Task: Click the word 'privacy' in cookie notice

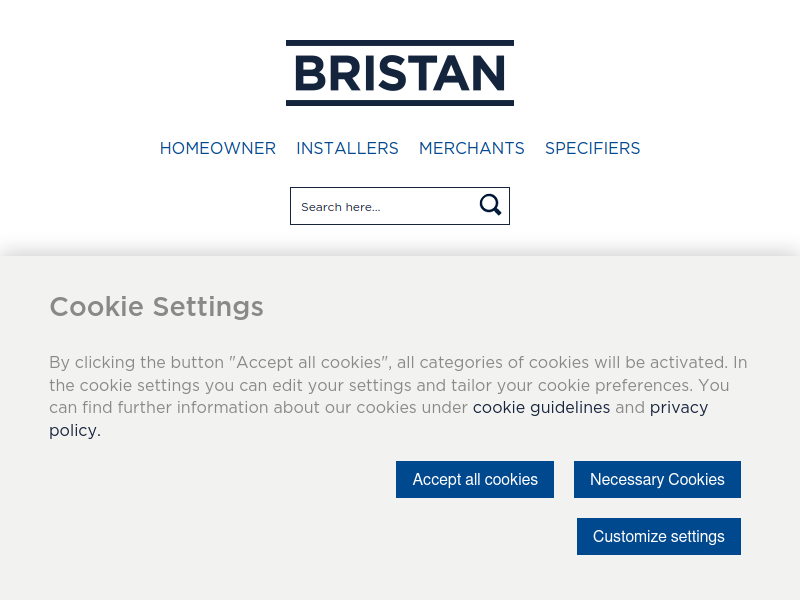Action: click(x=679, y=408)
